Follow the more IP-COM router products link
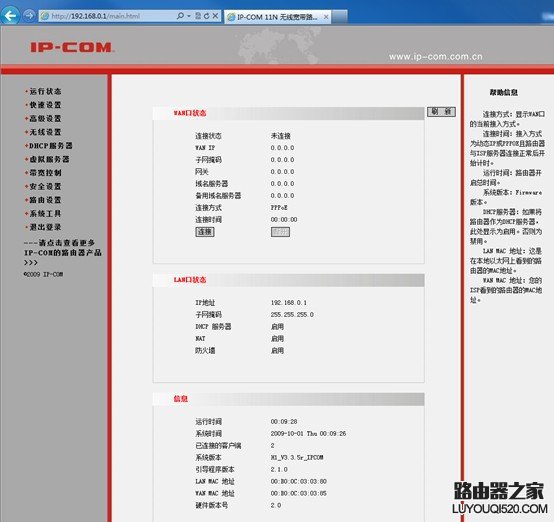554x522 pixels. (x=63, y=252)
